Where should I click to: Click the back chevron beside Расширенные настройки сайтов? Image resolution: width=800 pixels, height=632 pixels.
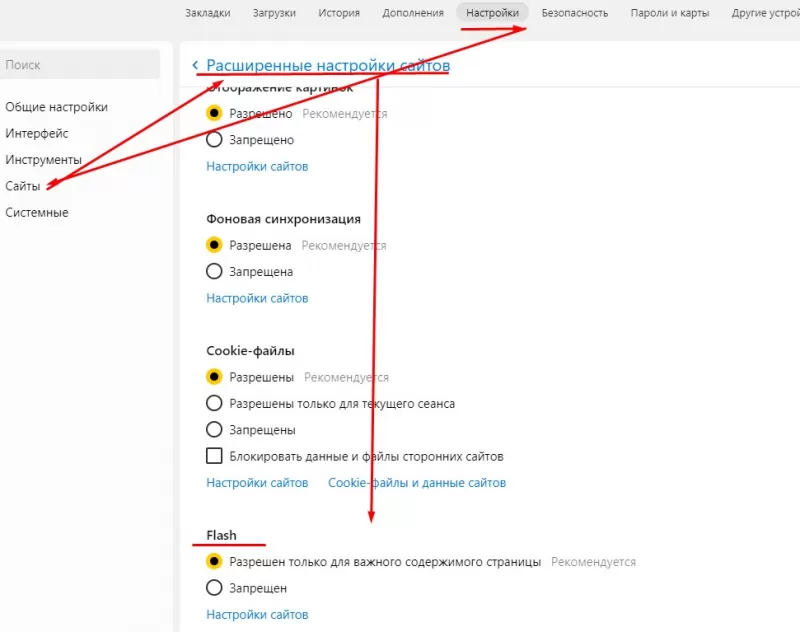[x=196, y=65]
